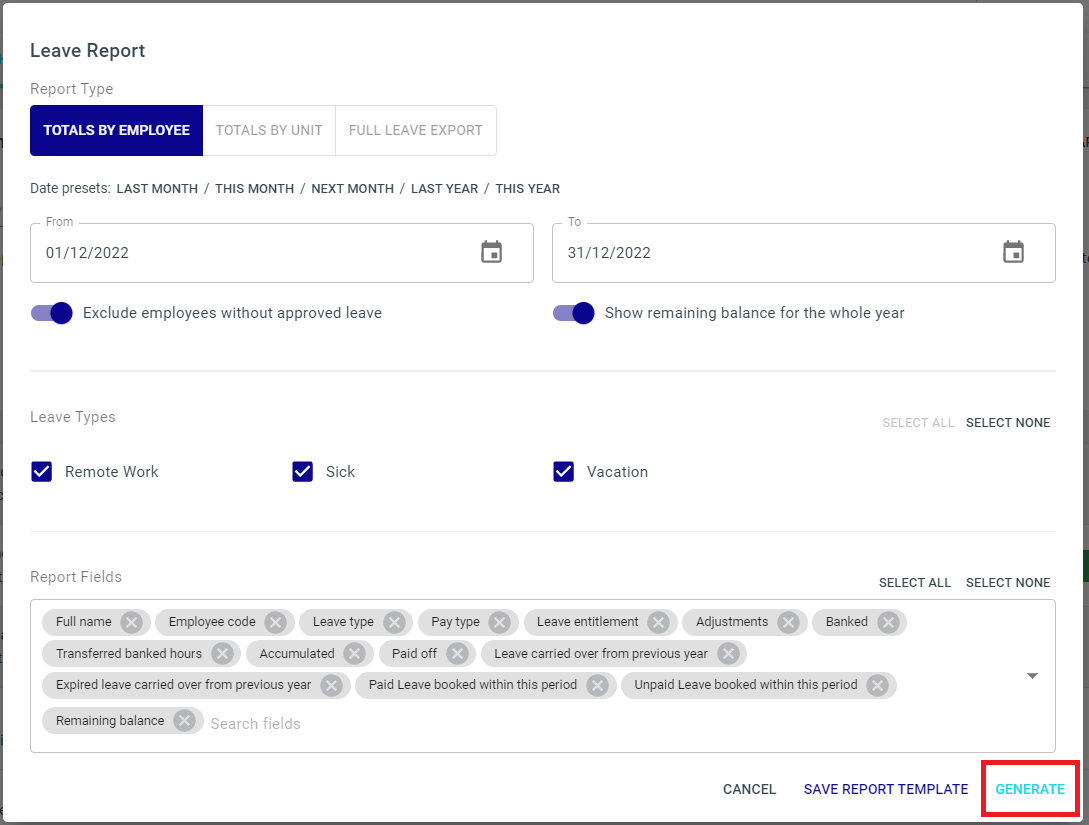This screenshot has height=825, width=1089.
Task: Remove Unpaid Leave booked within this period chip
Action: pos(878,685)
